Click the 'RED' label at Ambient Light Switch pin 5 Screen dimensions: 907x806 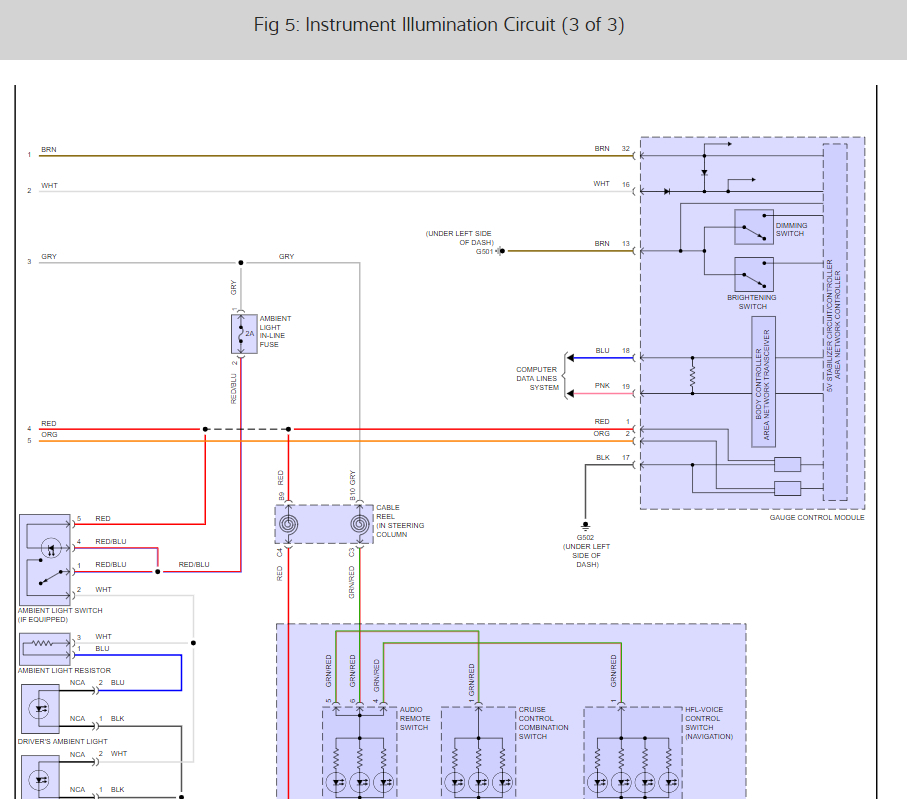tap(103, 518)
